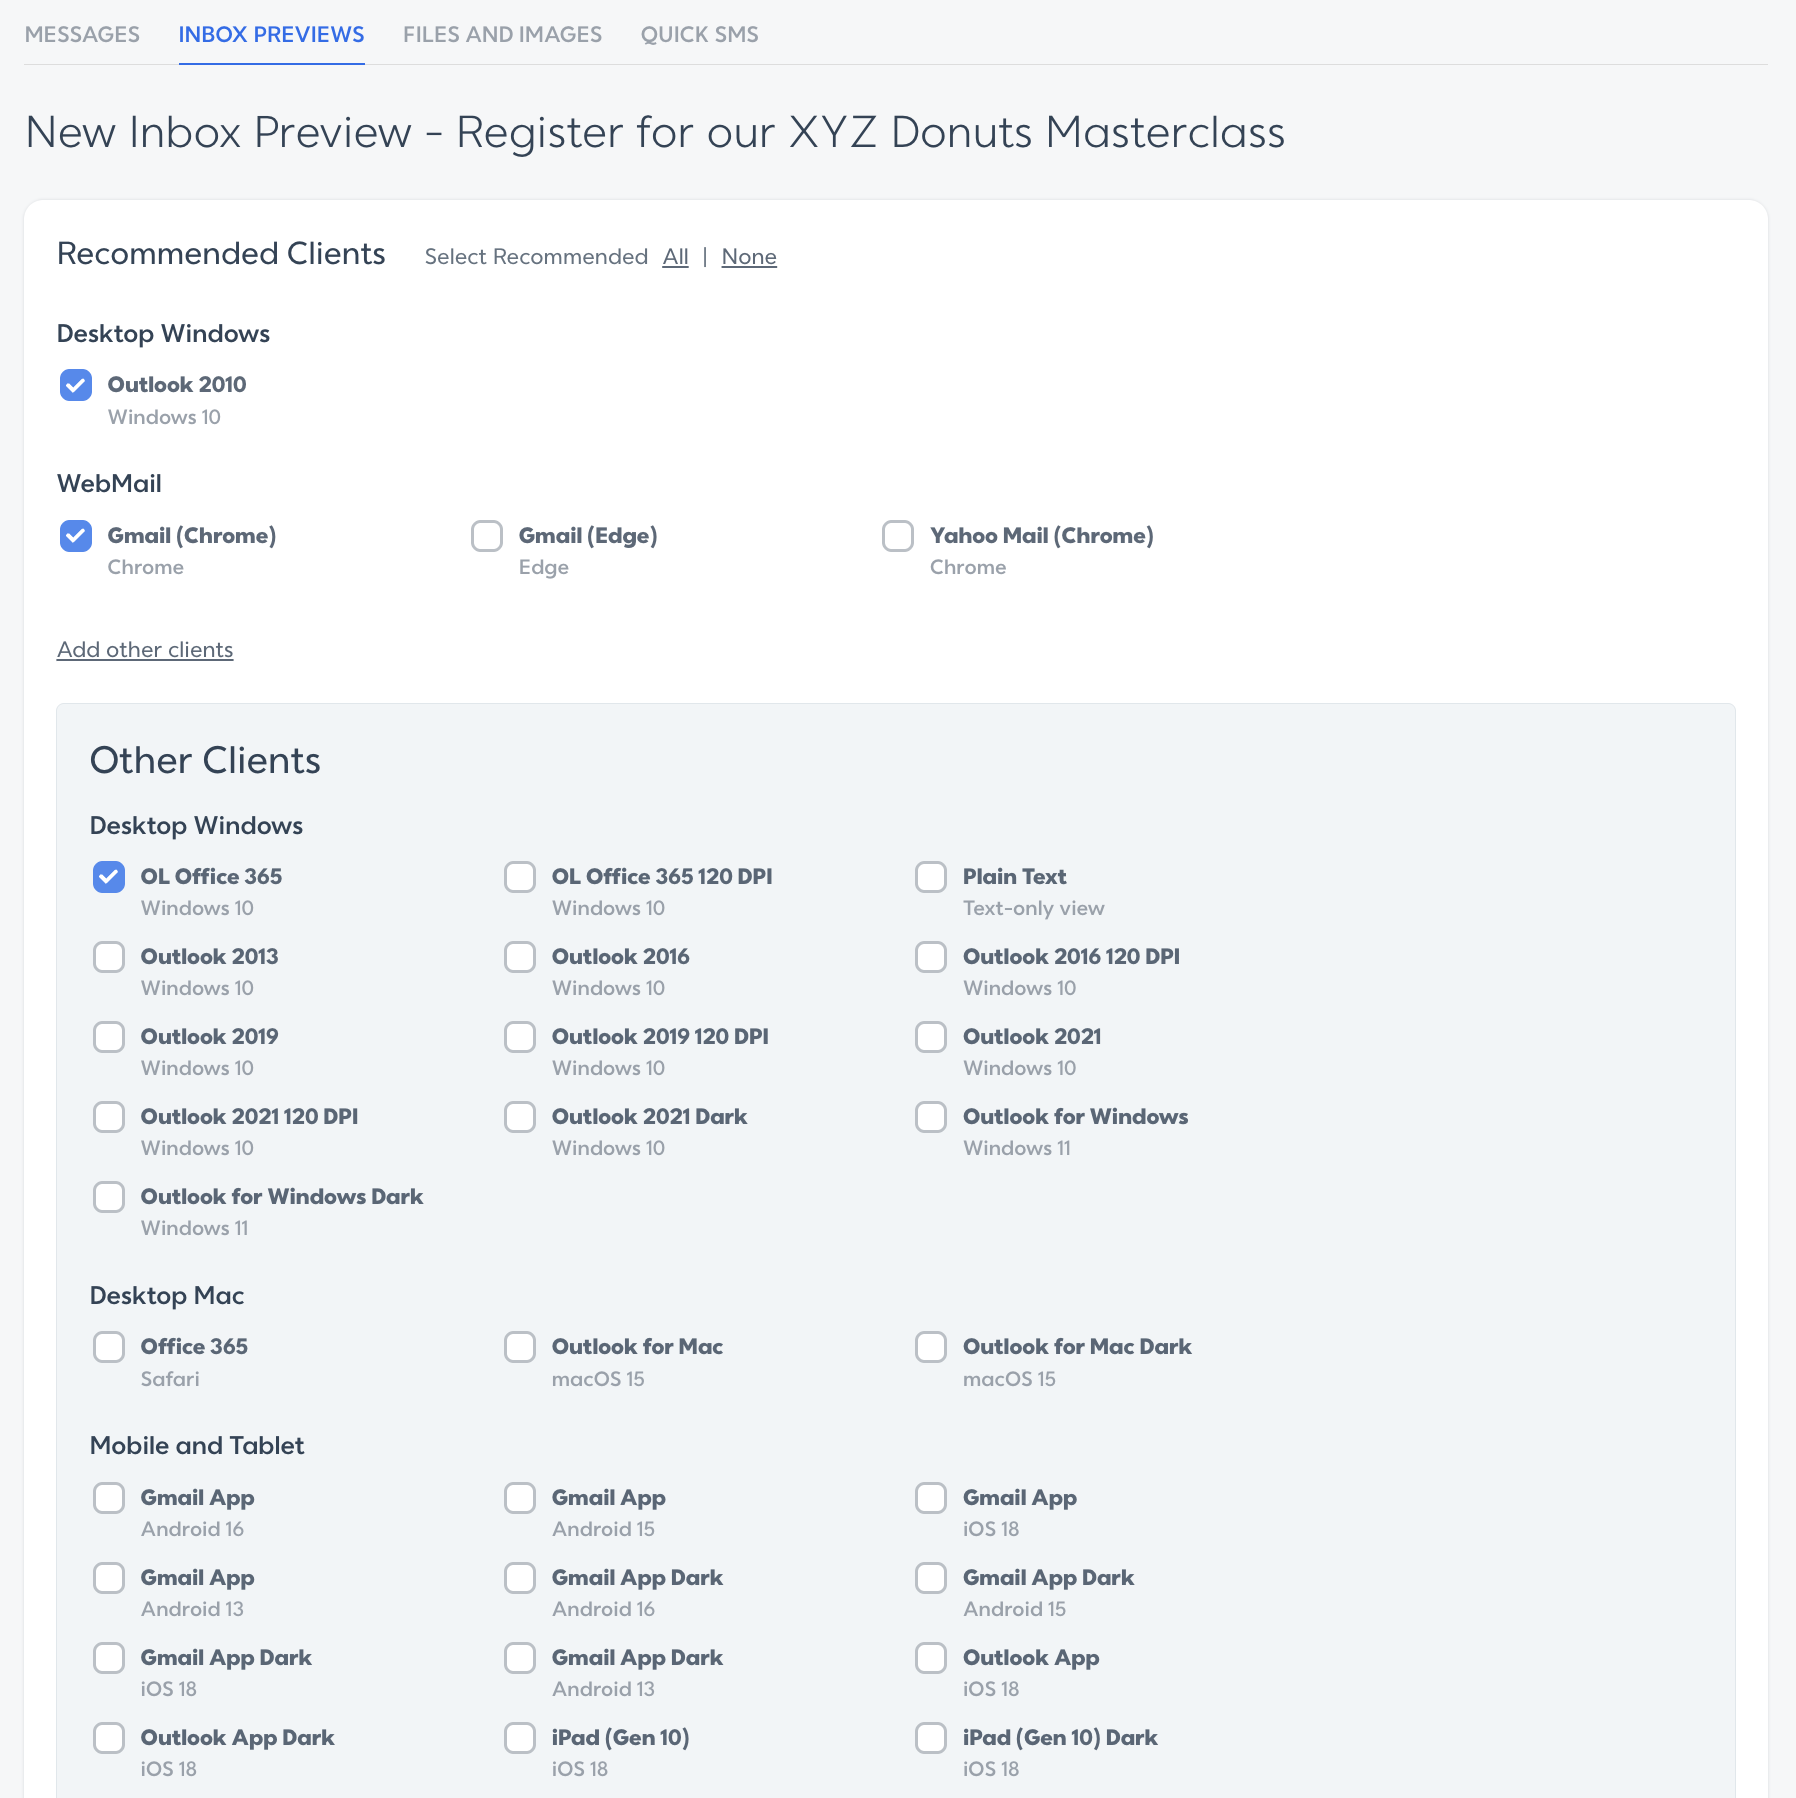
Task: Tick the Yahoo Mail (Chrome) checkbox
Action: point(898,536)
